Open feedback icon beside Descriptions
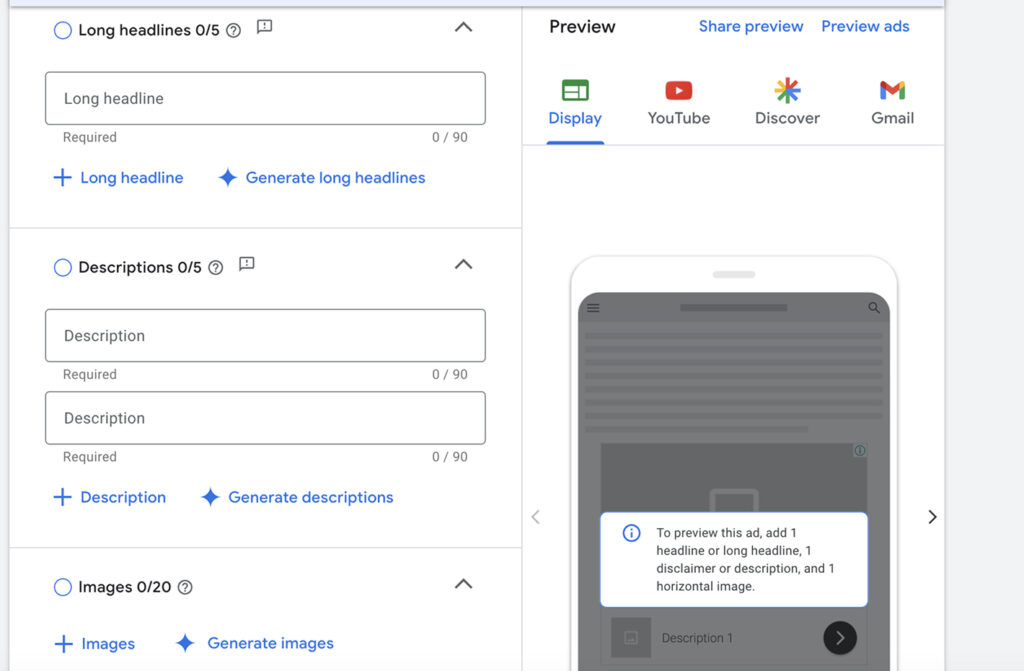Image resolution: width=1024 pixels, height=671 pixels. pos(247,264)
